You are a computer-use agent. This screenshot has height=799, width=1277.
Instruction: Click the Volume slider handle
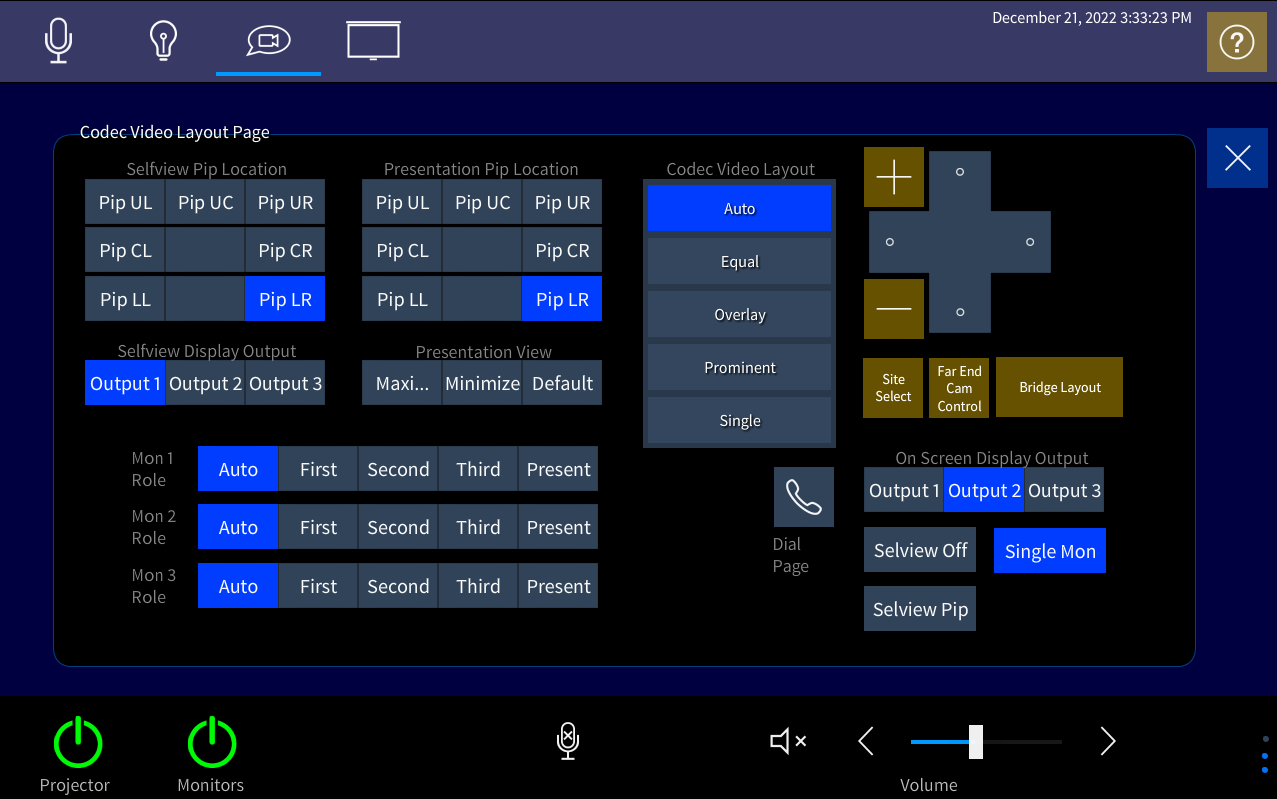coord(974,741)
